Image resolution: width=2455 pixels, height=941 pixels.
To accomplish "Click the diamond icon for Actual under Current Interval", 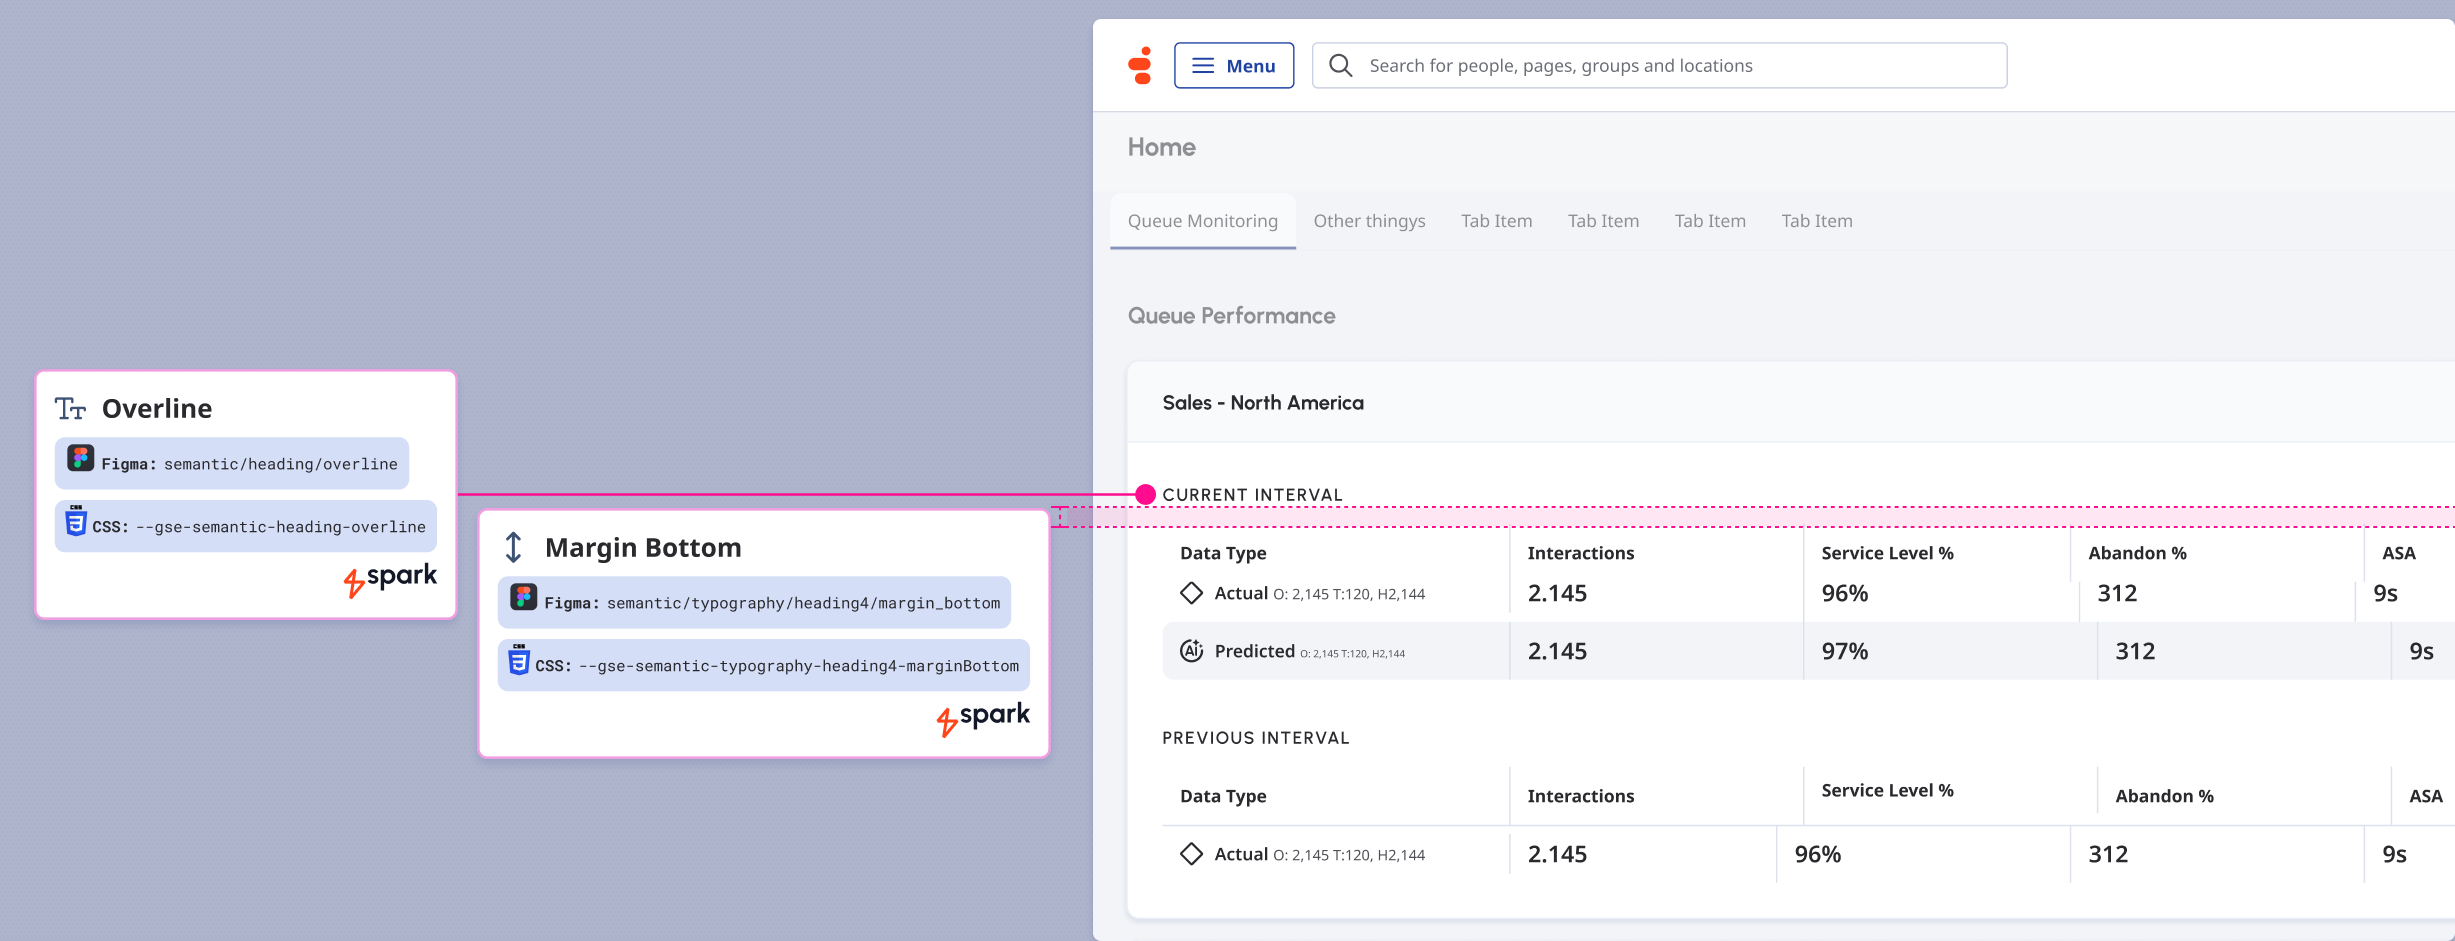I will click(x=1191, y=593).
